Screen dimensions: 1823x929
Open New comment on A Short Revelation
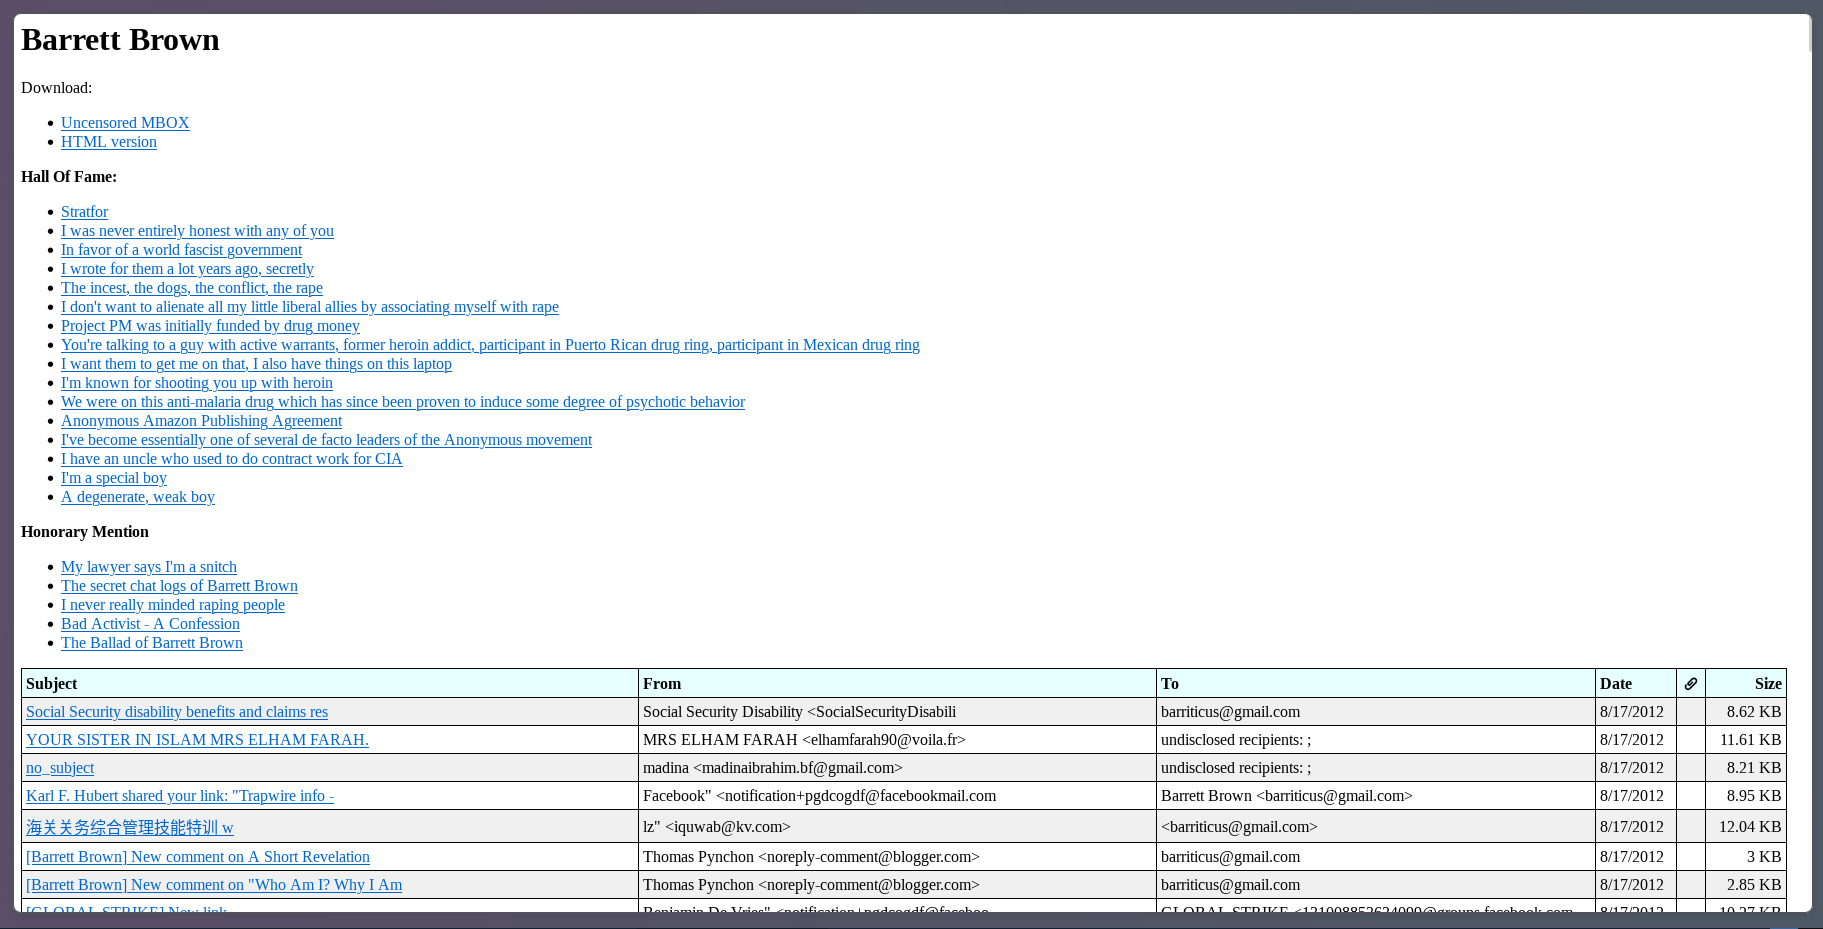point(198,857)
